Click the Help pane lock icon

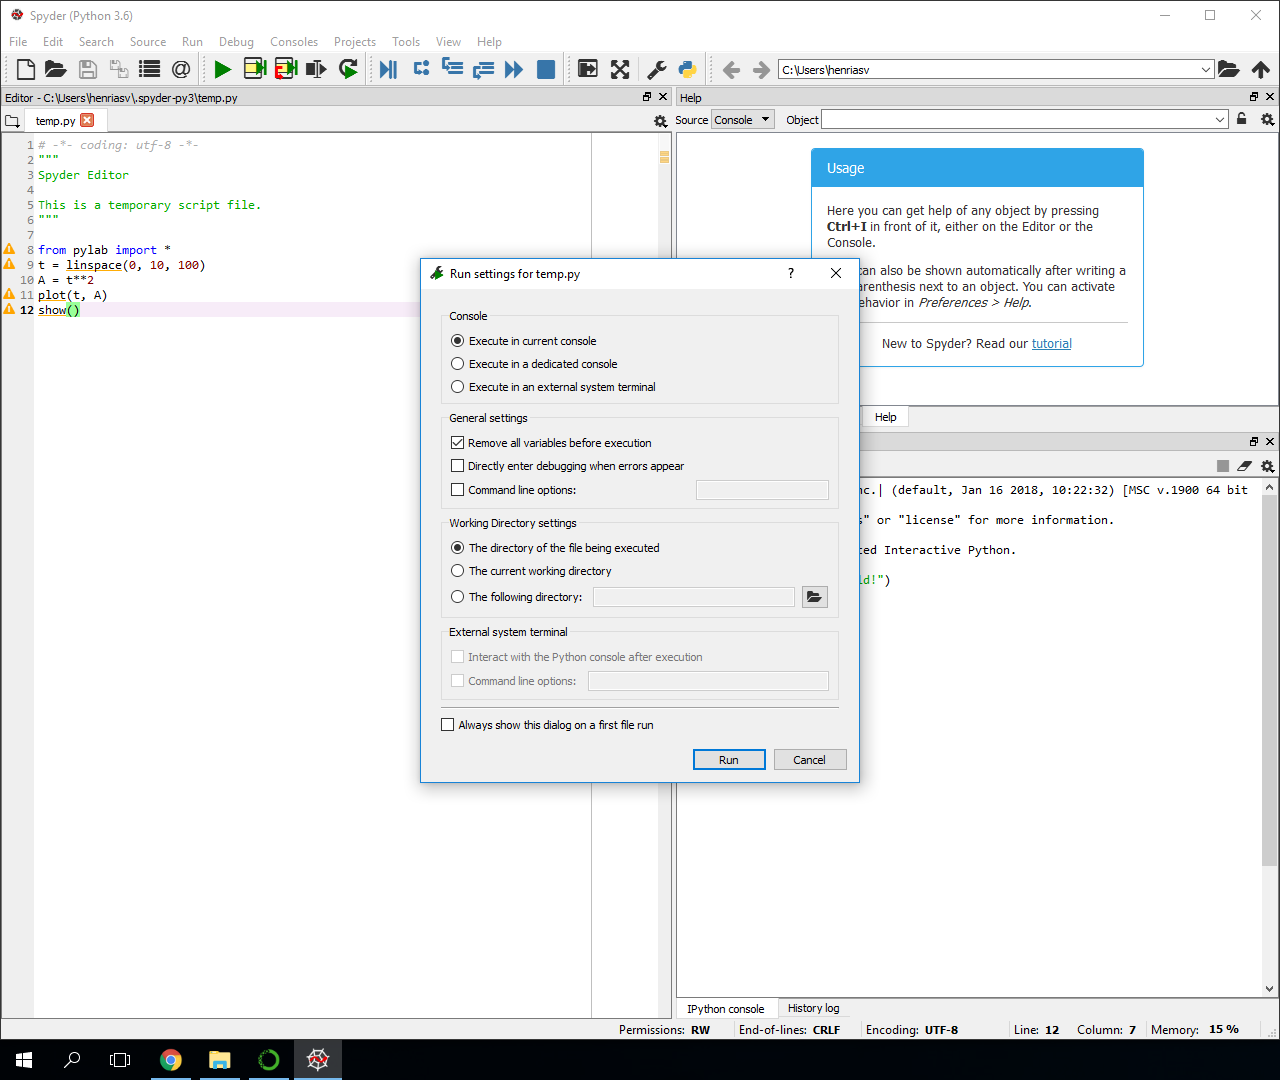pyautogui.click(x=1242, y=119)
